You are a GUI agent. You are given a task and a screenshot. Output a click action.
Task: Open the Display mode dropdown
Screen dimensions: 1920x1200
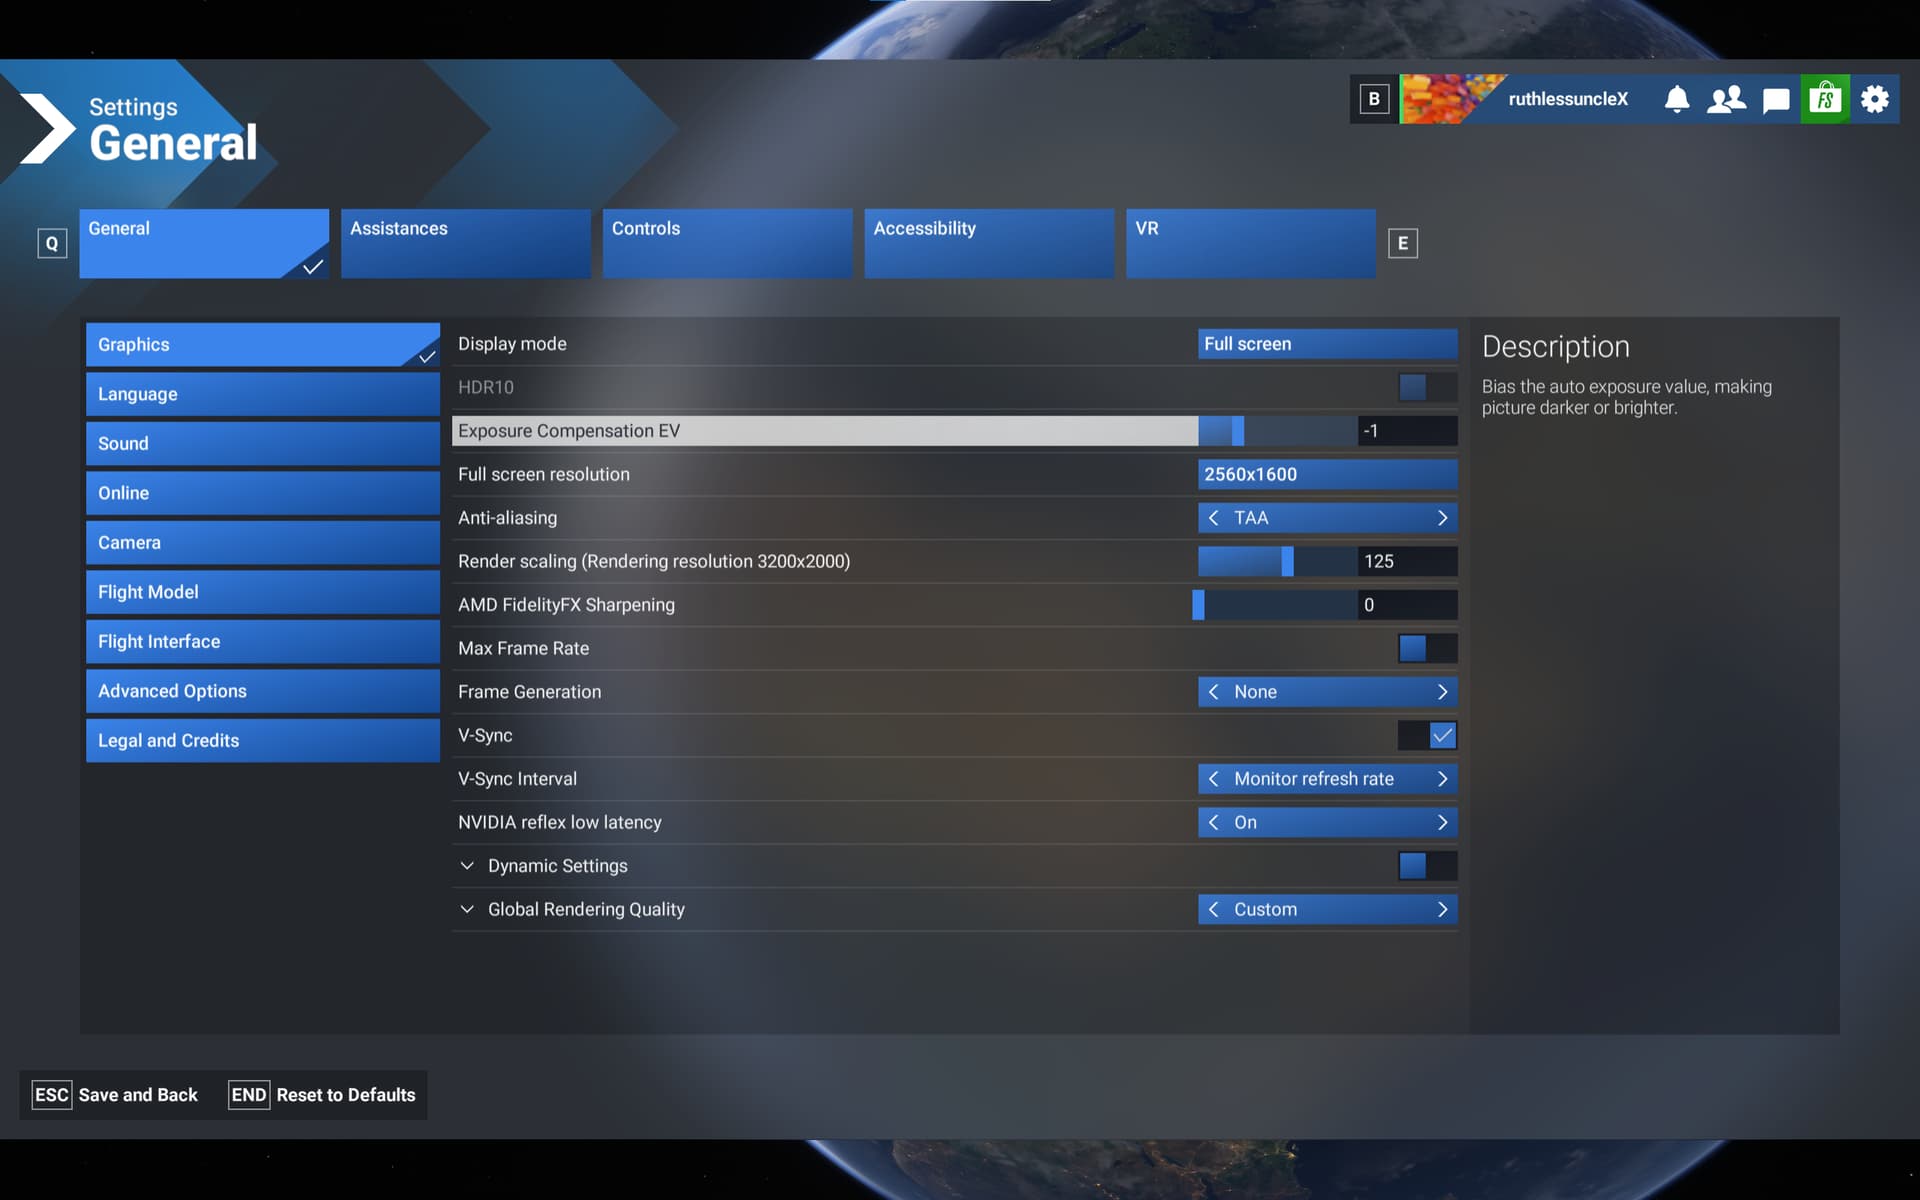(x=1327, y=344)
